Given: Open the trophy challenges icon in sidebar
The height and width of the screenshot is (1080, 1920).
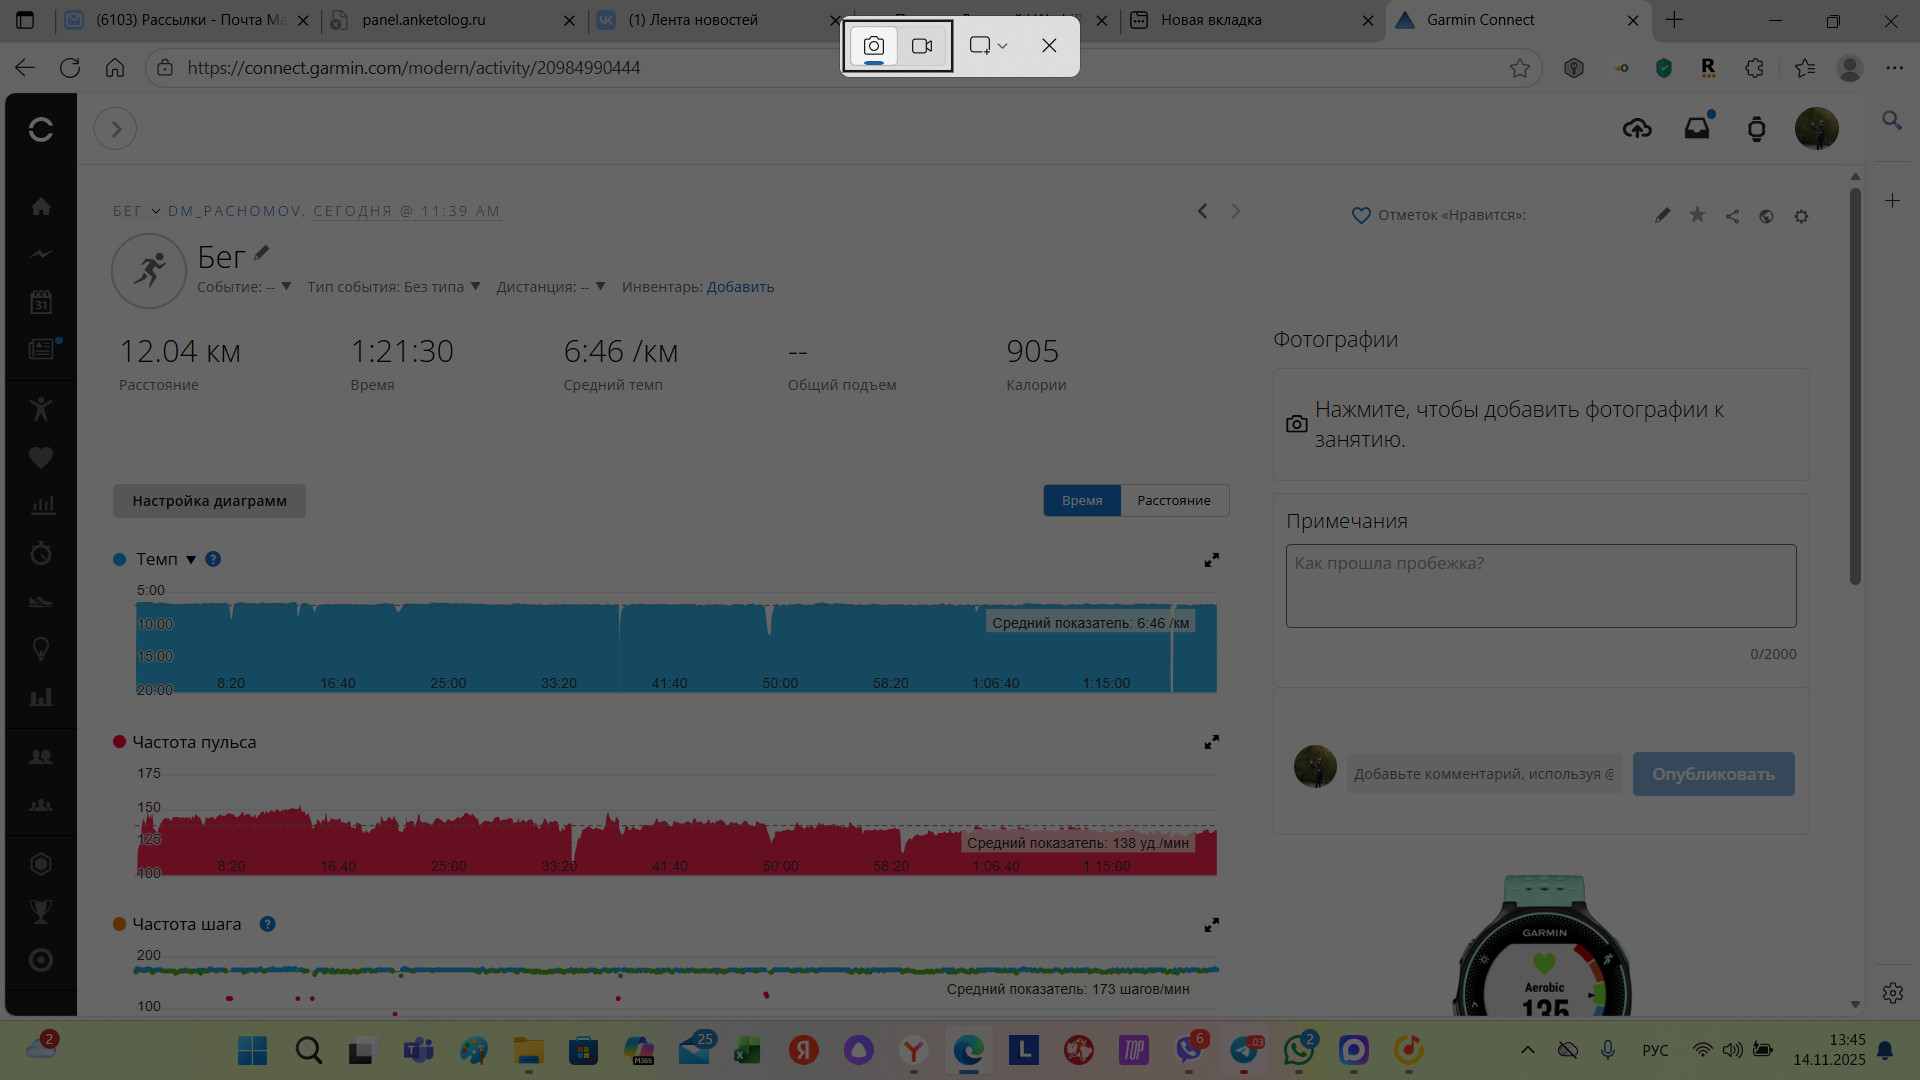Looking at the screenshot, I should click(x=41, y=912).
